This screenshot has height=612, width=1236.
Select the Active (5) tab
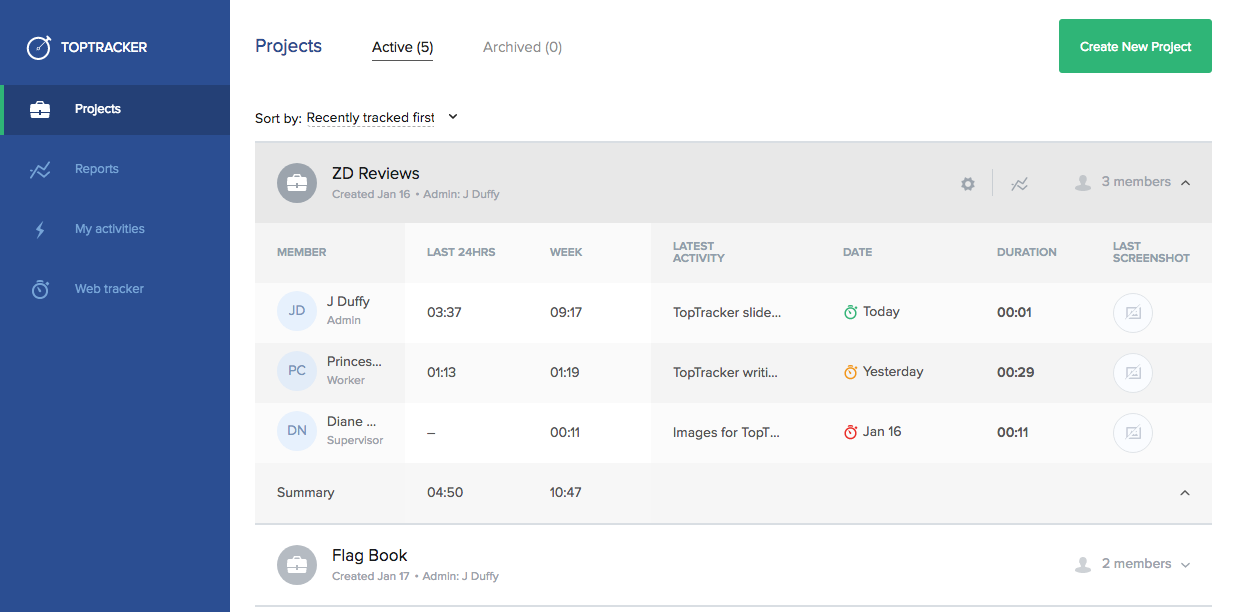[x=402, y=47]
